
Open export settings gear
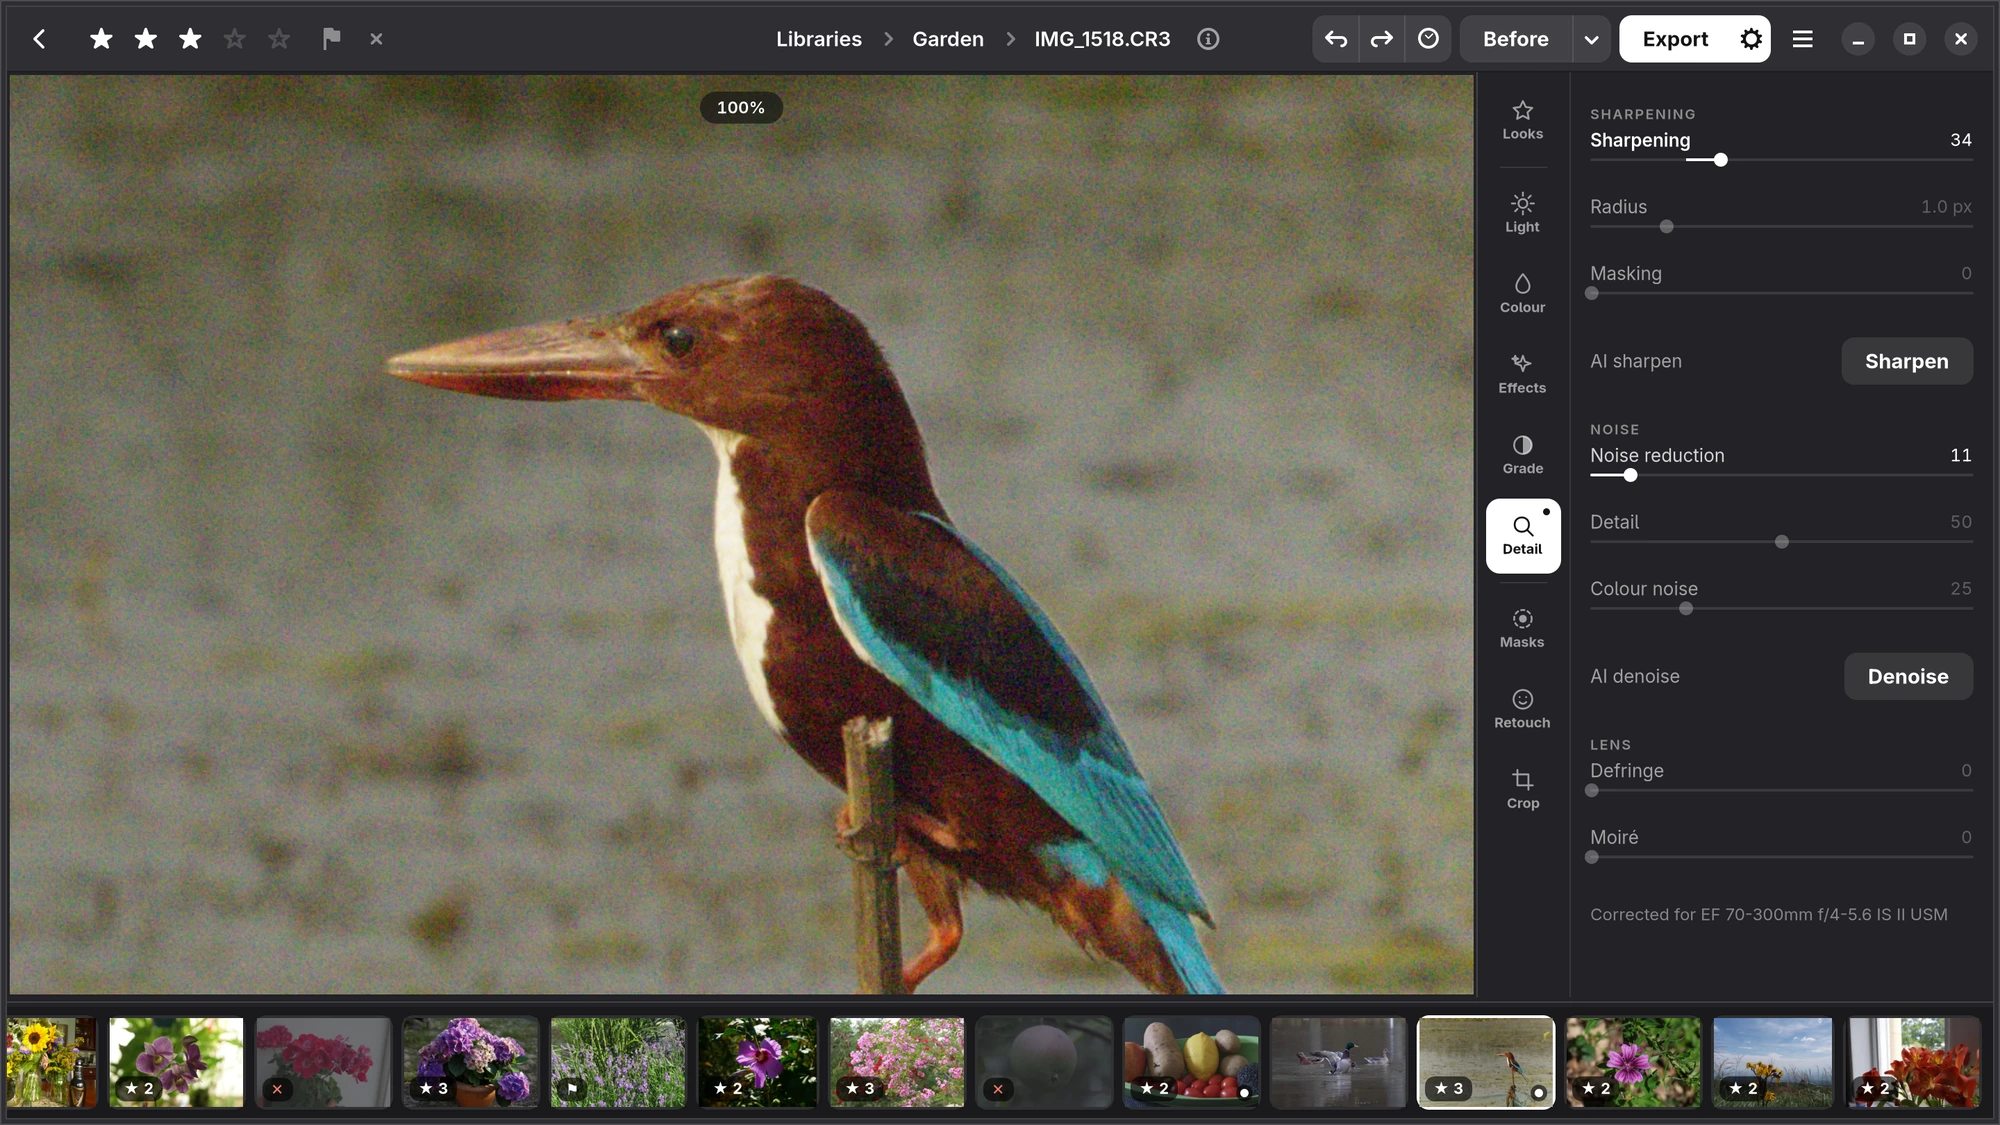coord(1751,39)
